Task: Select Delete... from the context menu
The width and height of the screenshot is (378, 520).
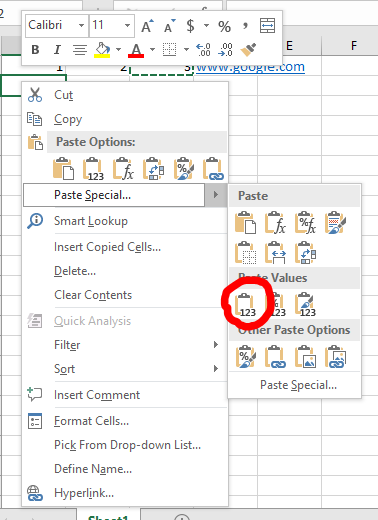Action: (75, 271)
